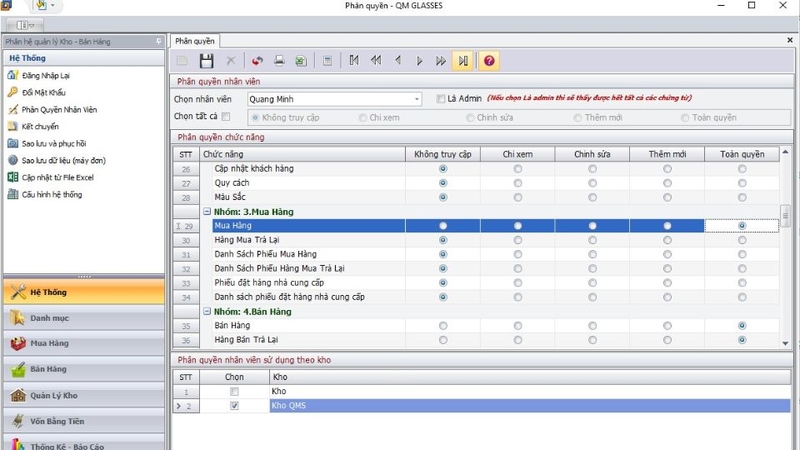
Task: Open the Danh mục navigation section
Action: (x=84, y=318)
